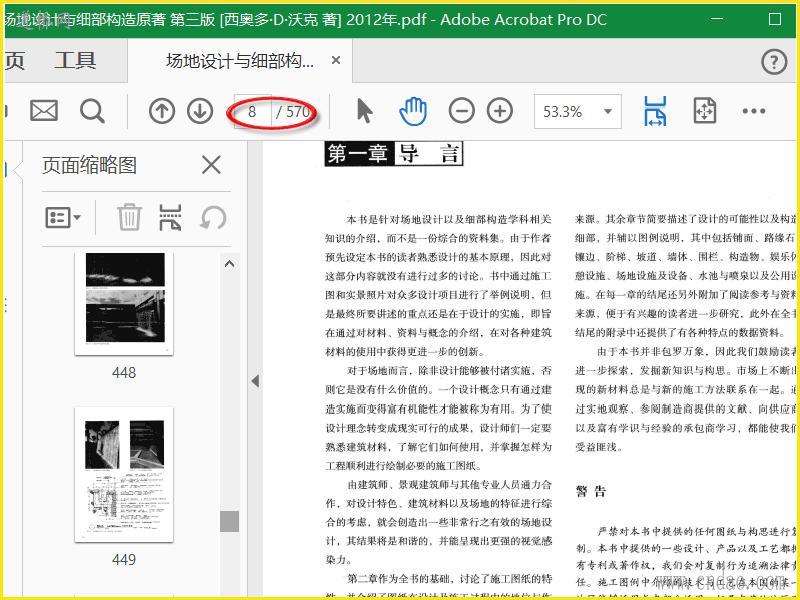Open thumbnail panel options menu
800x600 pixels.
[63, 218]
